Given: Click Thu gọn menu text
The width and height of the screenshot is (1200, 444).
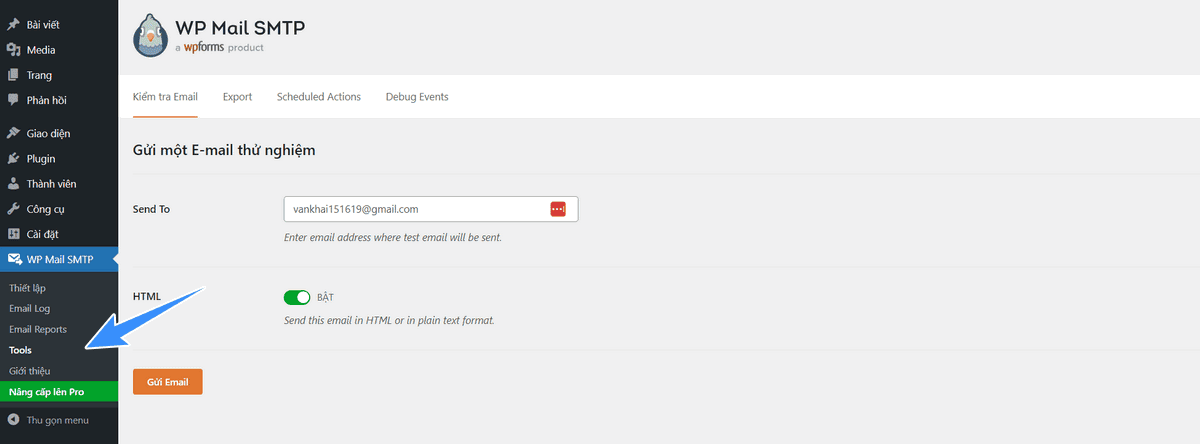Looking at the screenshot, I should pos(58,420).
